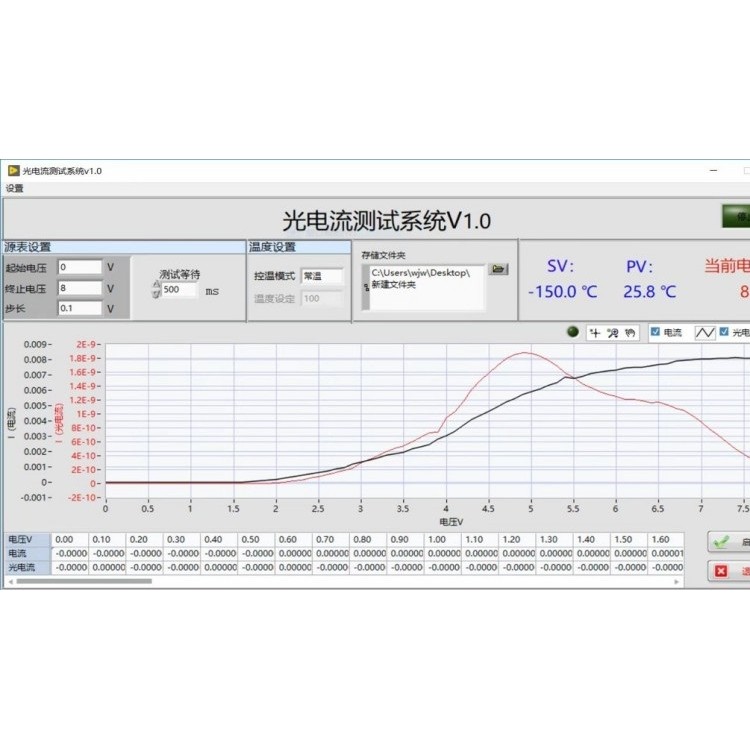
Task: Toggle the 光电流 plot visibility checkbox
Action: (x=726, y=333)
